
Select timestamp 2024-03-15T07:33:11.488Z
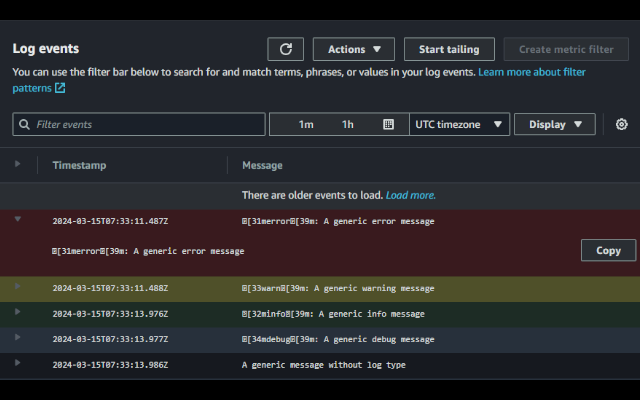click(110, 288)
